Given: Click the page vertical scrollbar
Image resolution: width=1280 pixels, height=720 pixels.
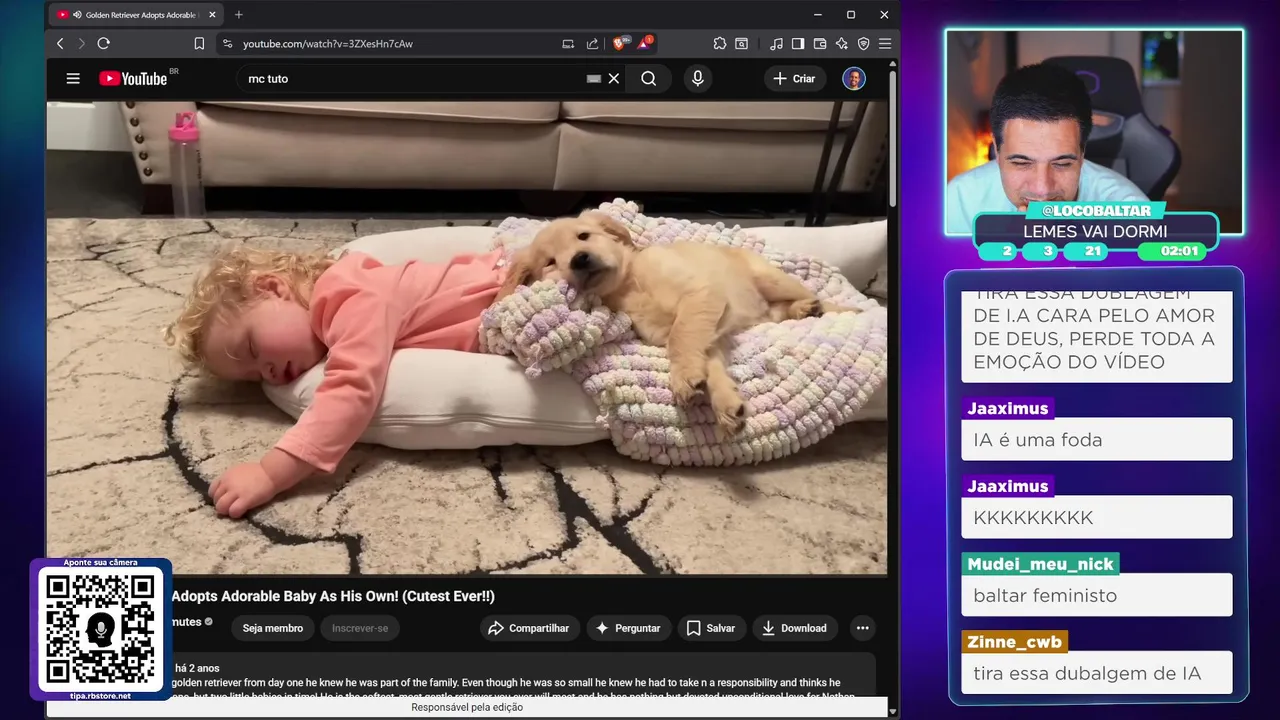Looking at the screenshot, I should [x=892, y=140].
